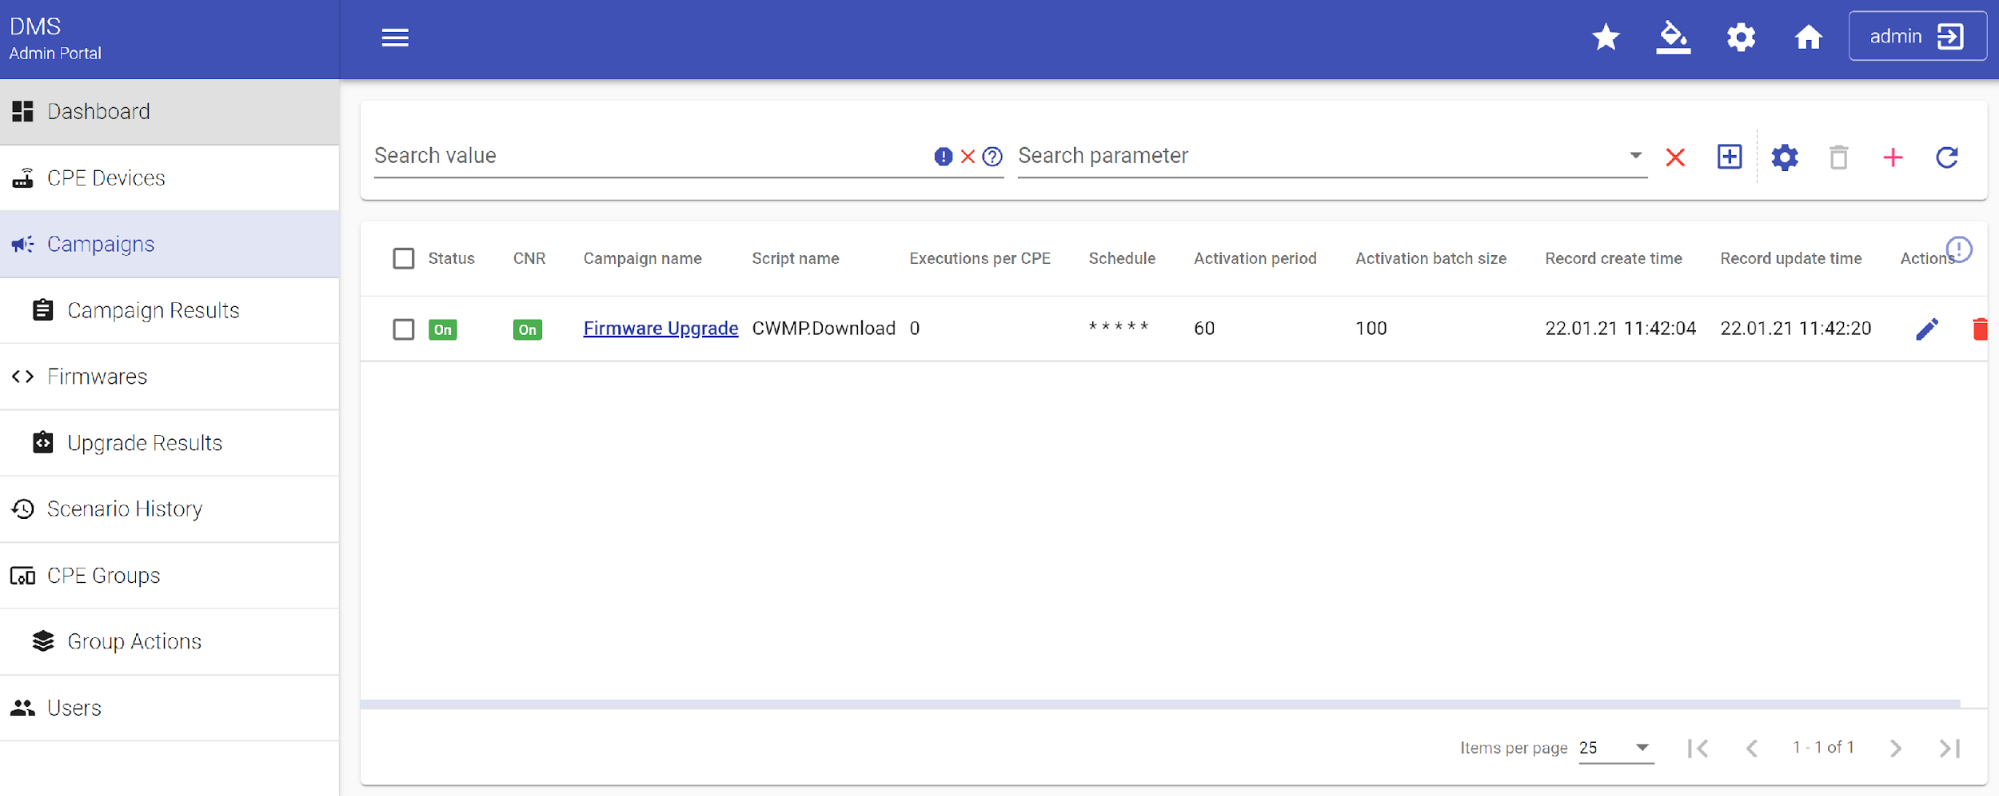This screenshot has height=796, width=1999.
Task: Click the add filter square plus icon
Action: pos(1729,157)
